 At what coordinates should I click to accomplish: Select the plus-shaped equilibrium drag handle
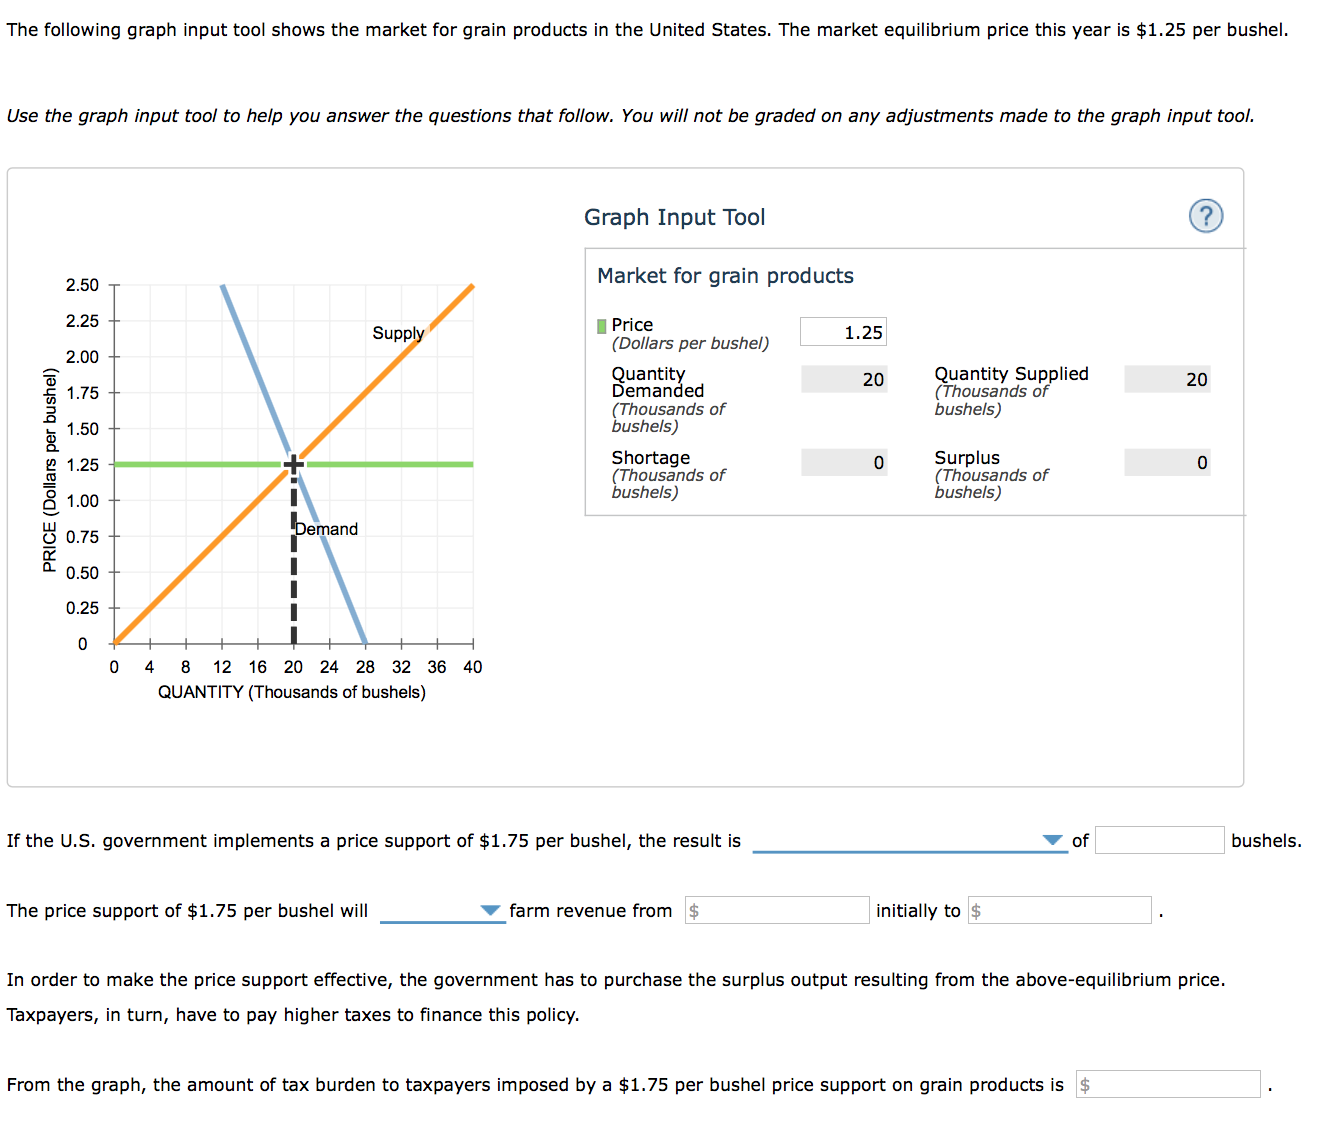click(293, 463)
